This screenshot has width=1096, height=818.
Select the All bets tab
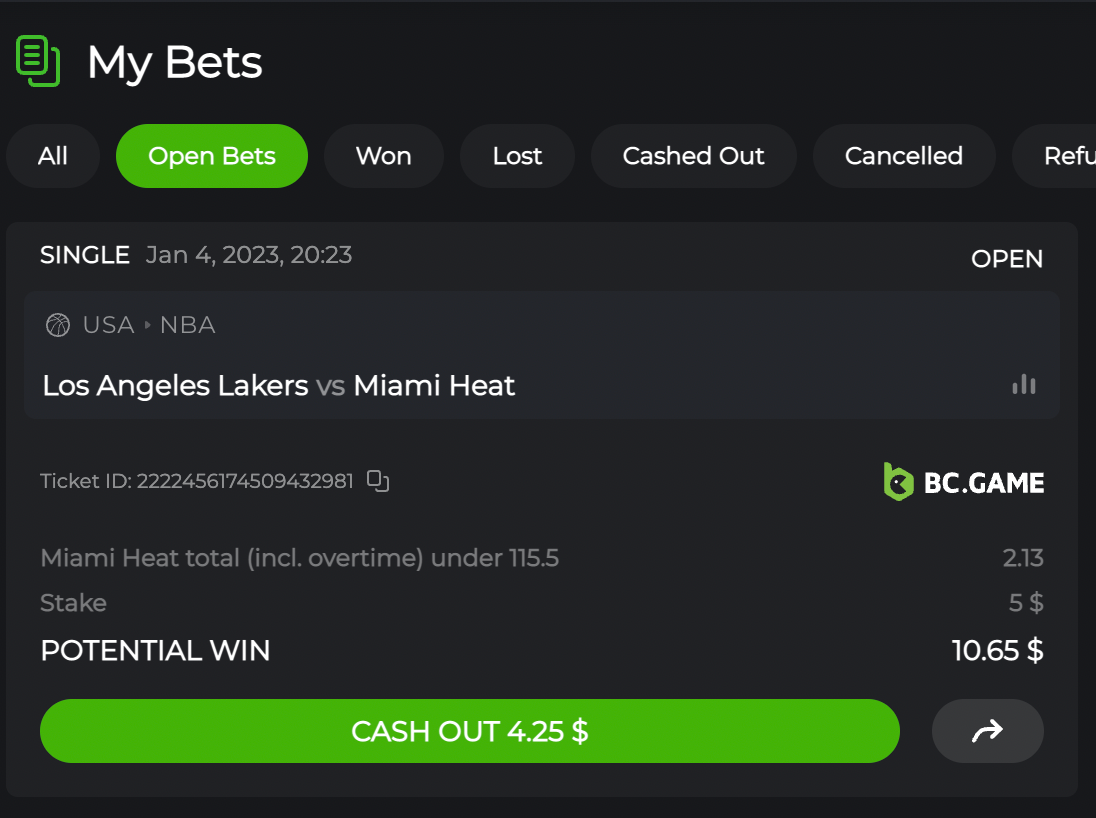click(53, 156)
